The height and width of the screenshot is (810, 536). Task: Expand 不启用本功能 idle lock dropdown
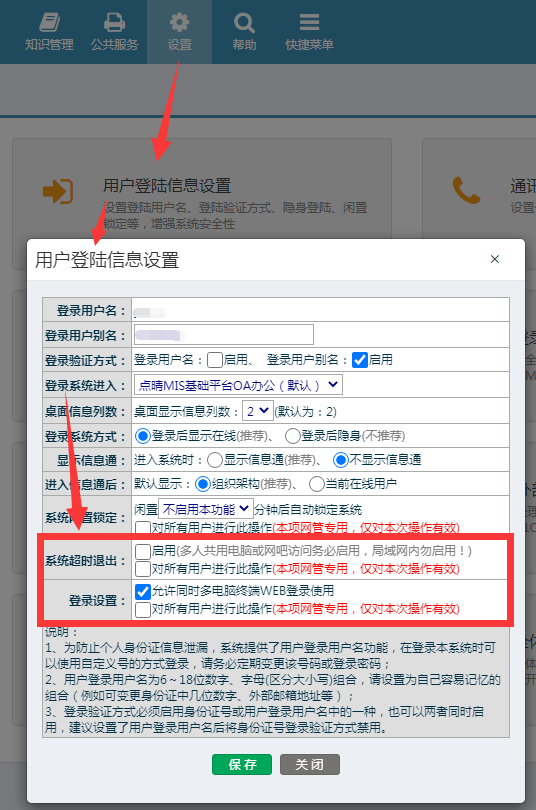coord(206,509)
